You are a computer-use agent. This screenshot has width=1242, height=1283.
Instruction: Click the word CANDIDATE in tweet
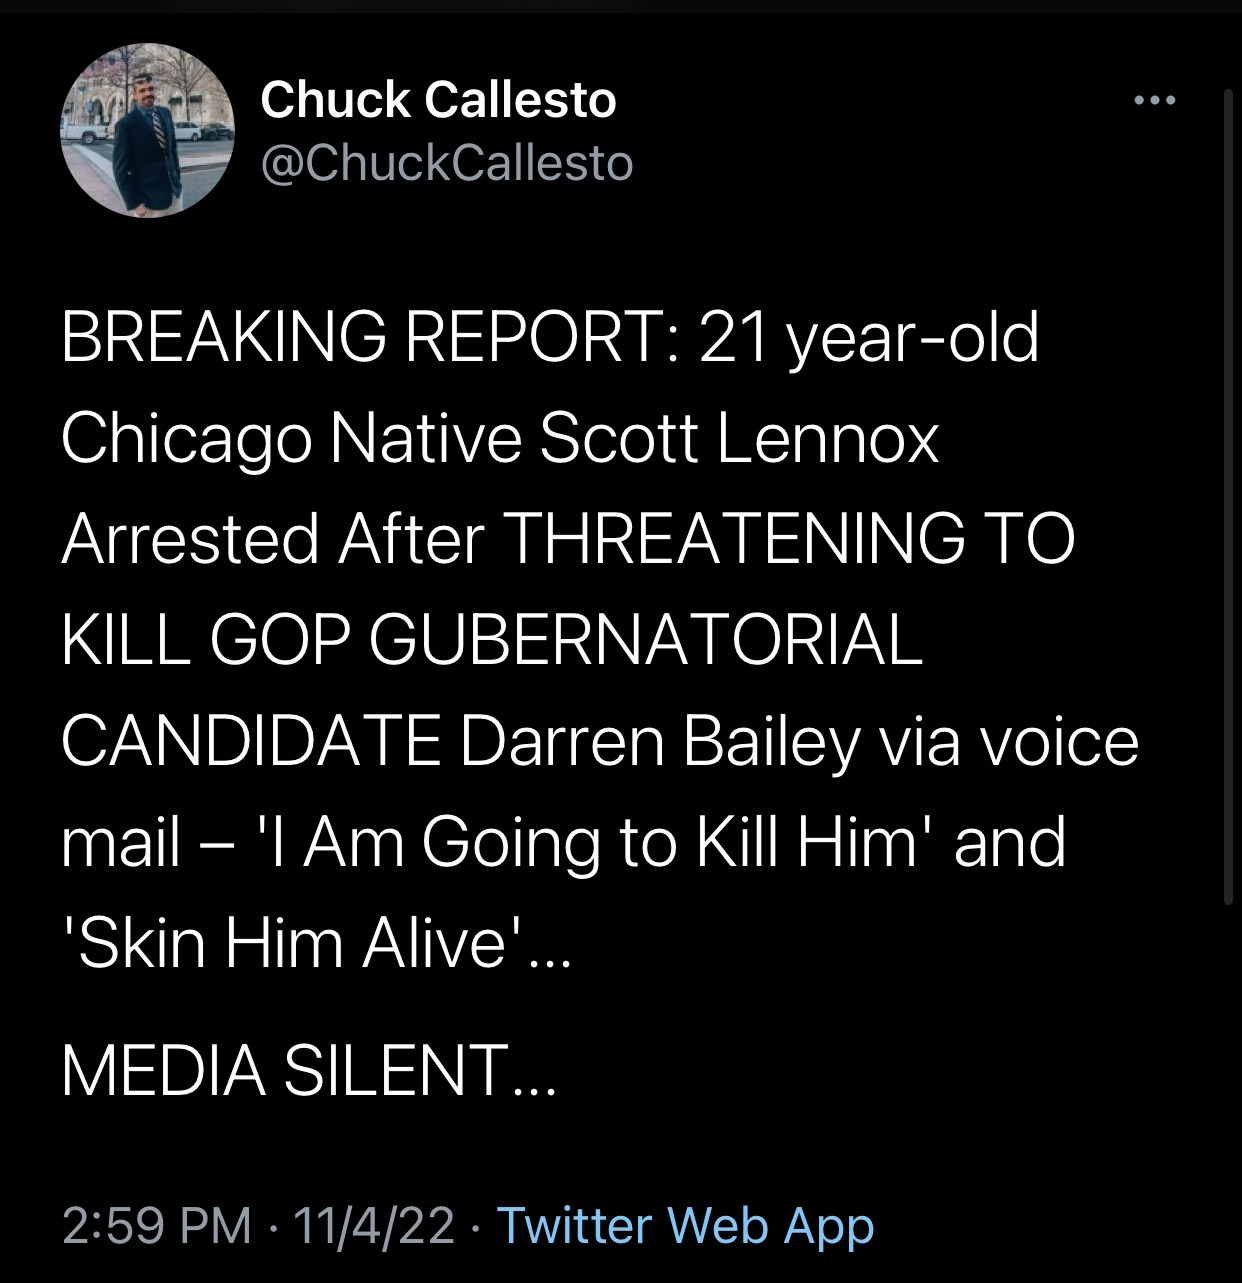tap(251, 742)
